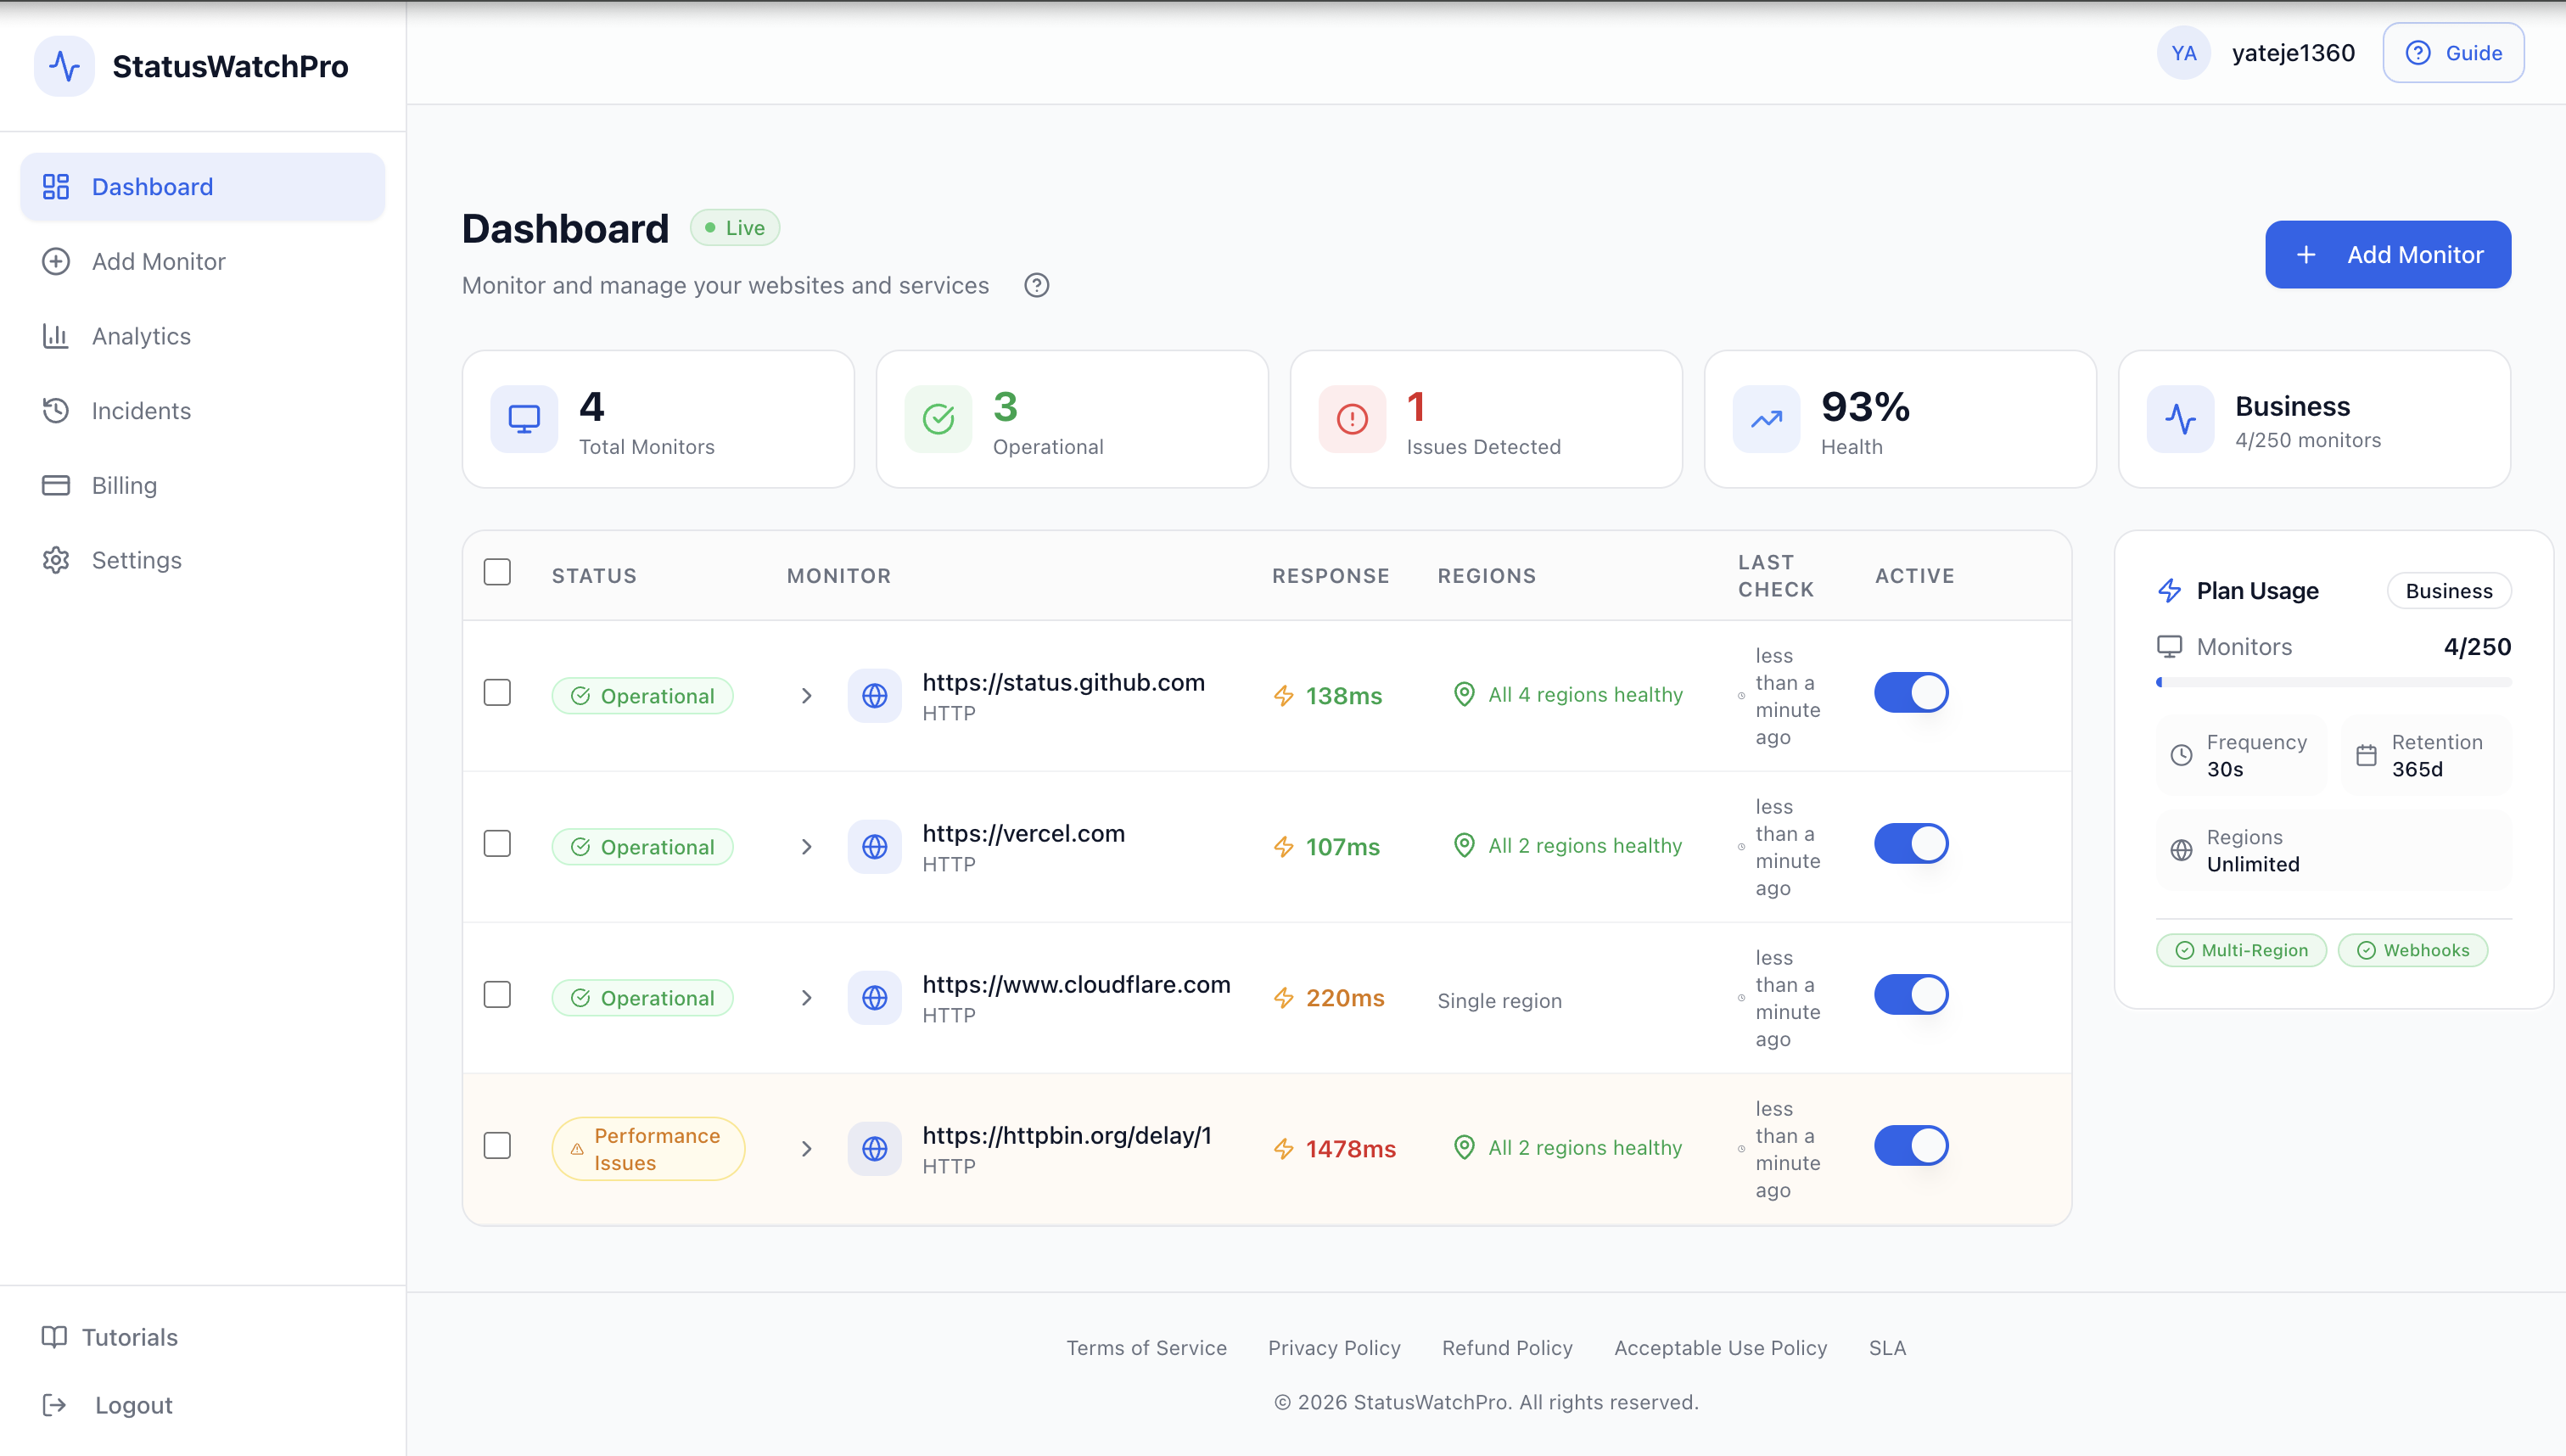
Task: Expand the status.github.com monitor row chevron
Action: click(x=806, y=696)
